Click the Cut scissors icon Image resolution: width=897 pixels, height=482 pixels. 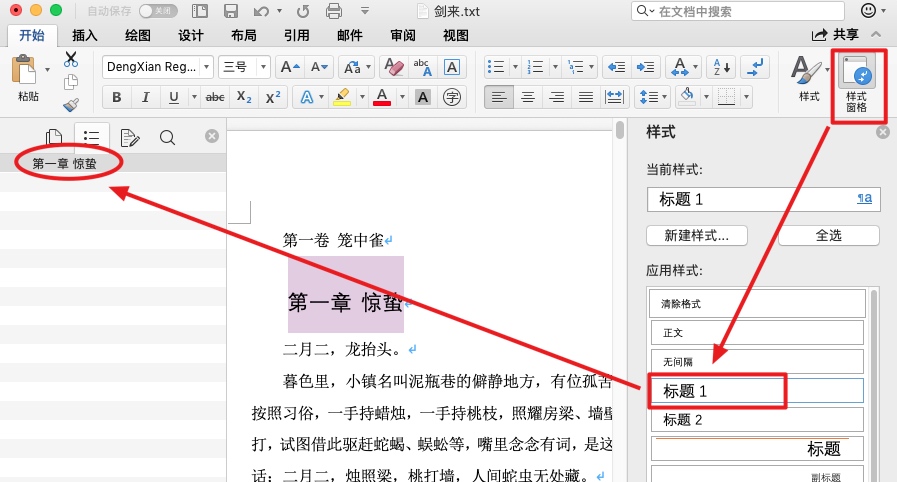coord(71,59)
